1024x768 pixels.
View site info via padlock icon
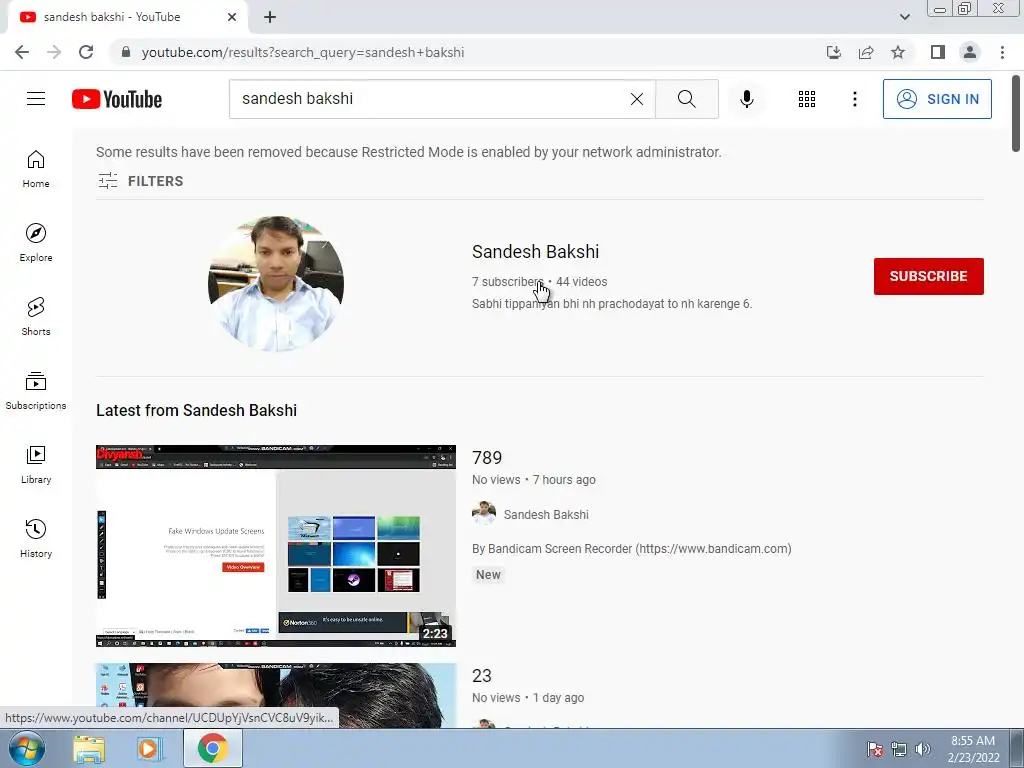click(126, 52)
